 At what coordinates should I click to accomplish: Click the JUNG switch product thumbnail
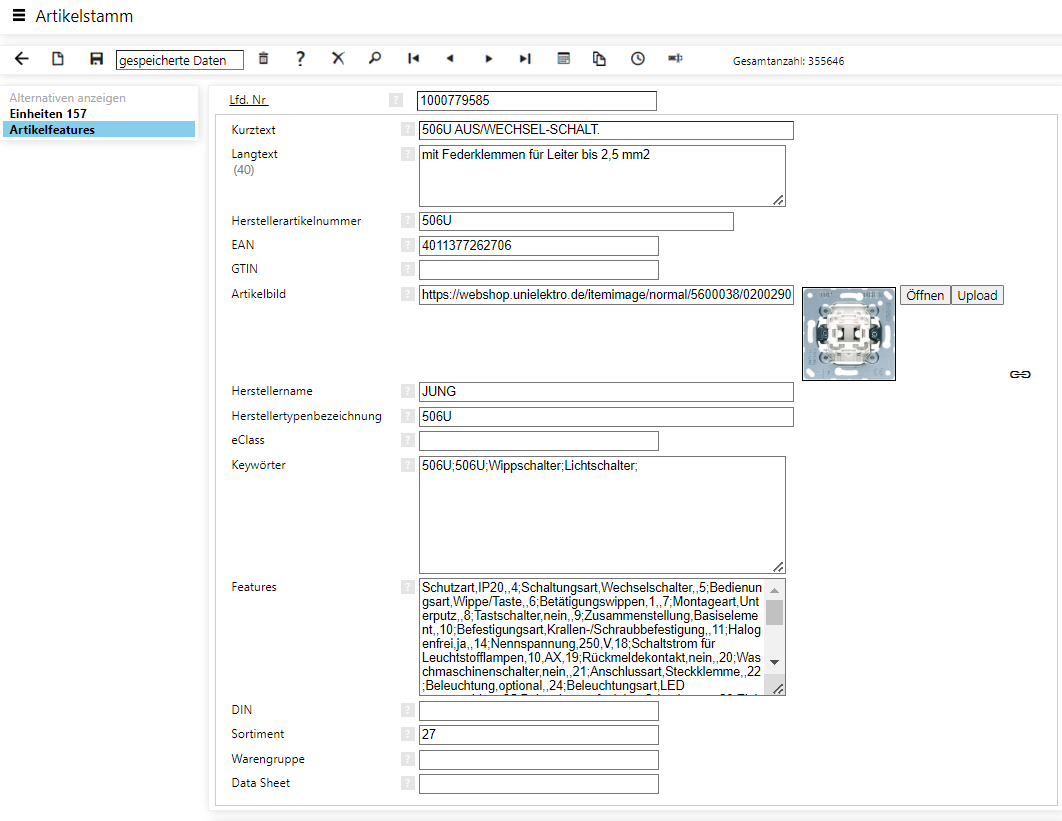point(848,334)
